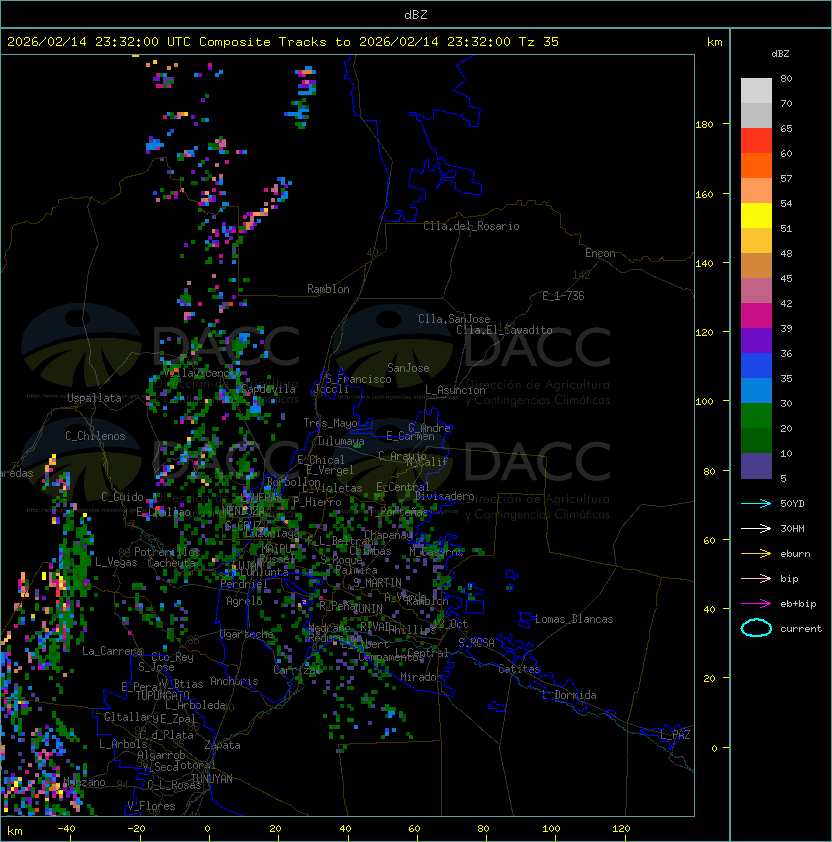Click the 'Tres_Mayo' map label
Screen dimensions: 832x842
pyautogui.click(x=330, y=423)
